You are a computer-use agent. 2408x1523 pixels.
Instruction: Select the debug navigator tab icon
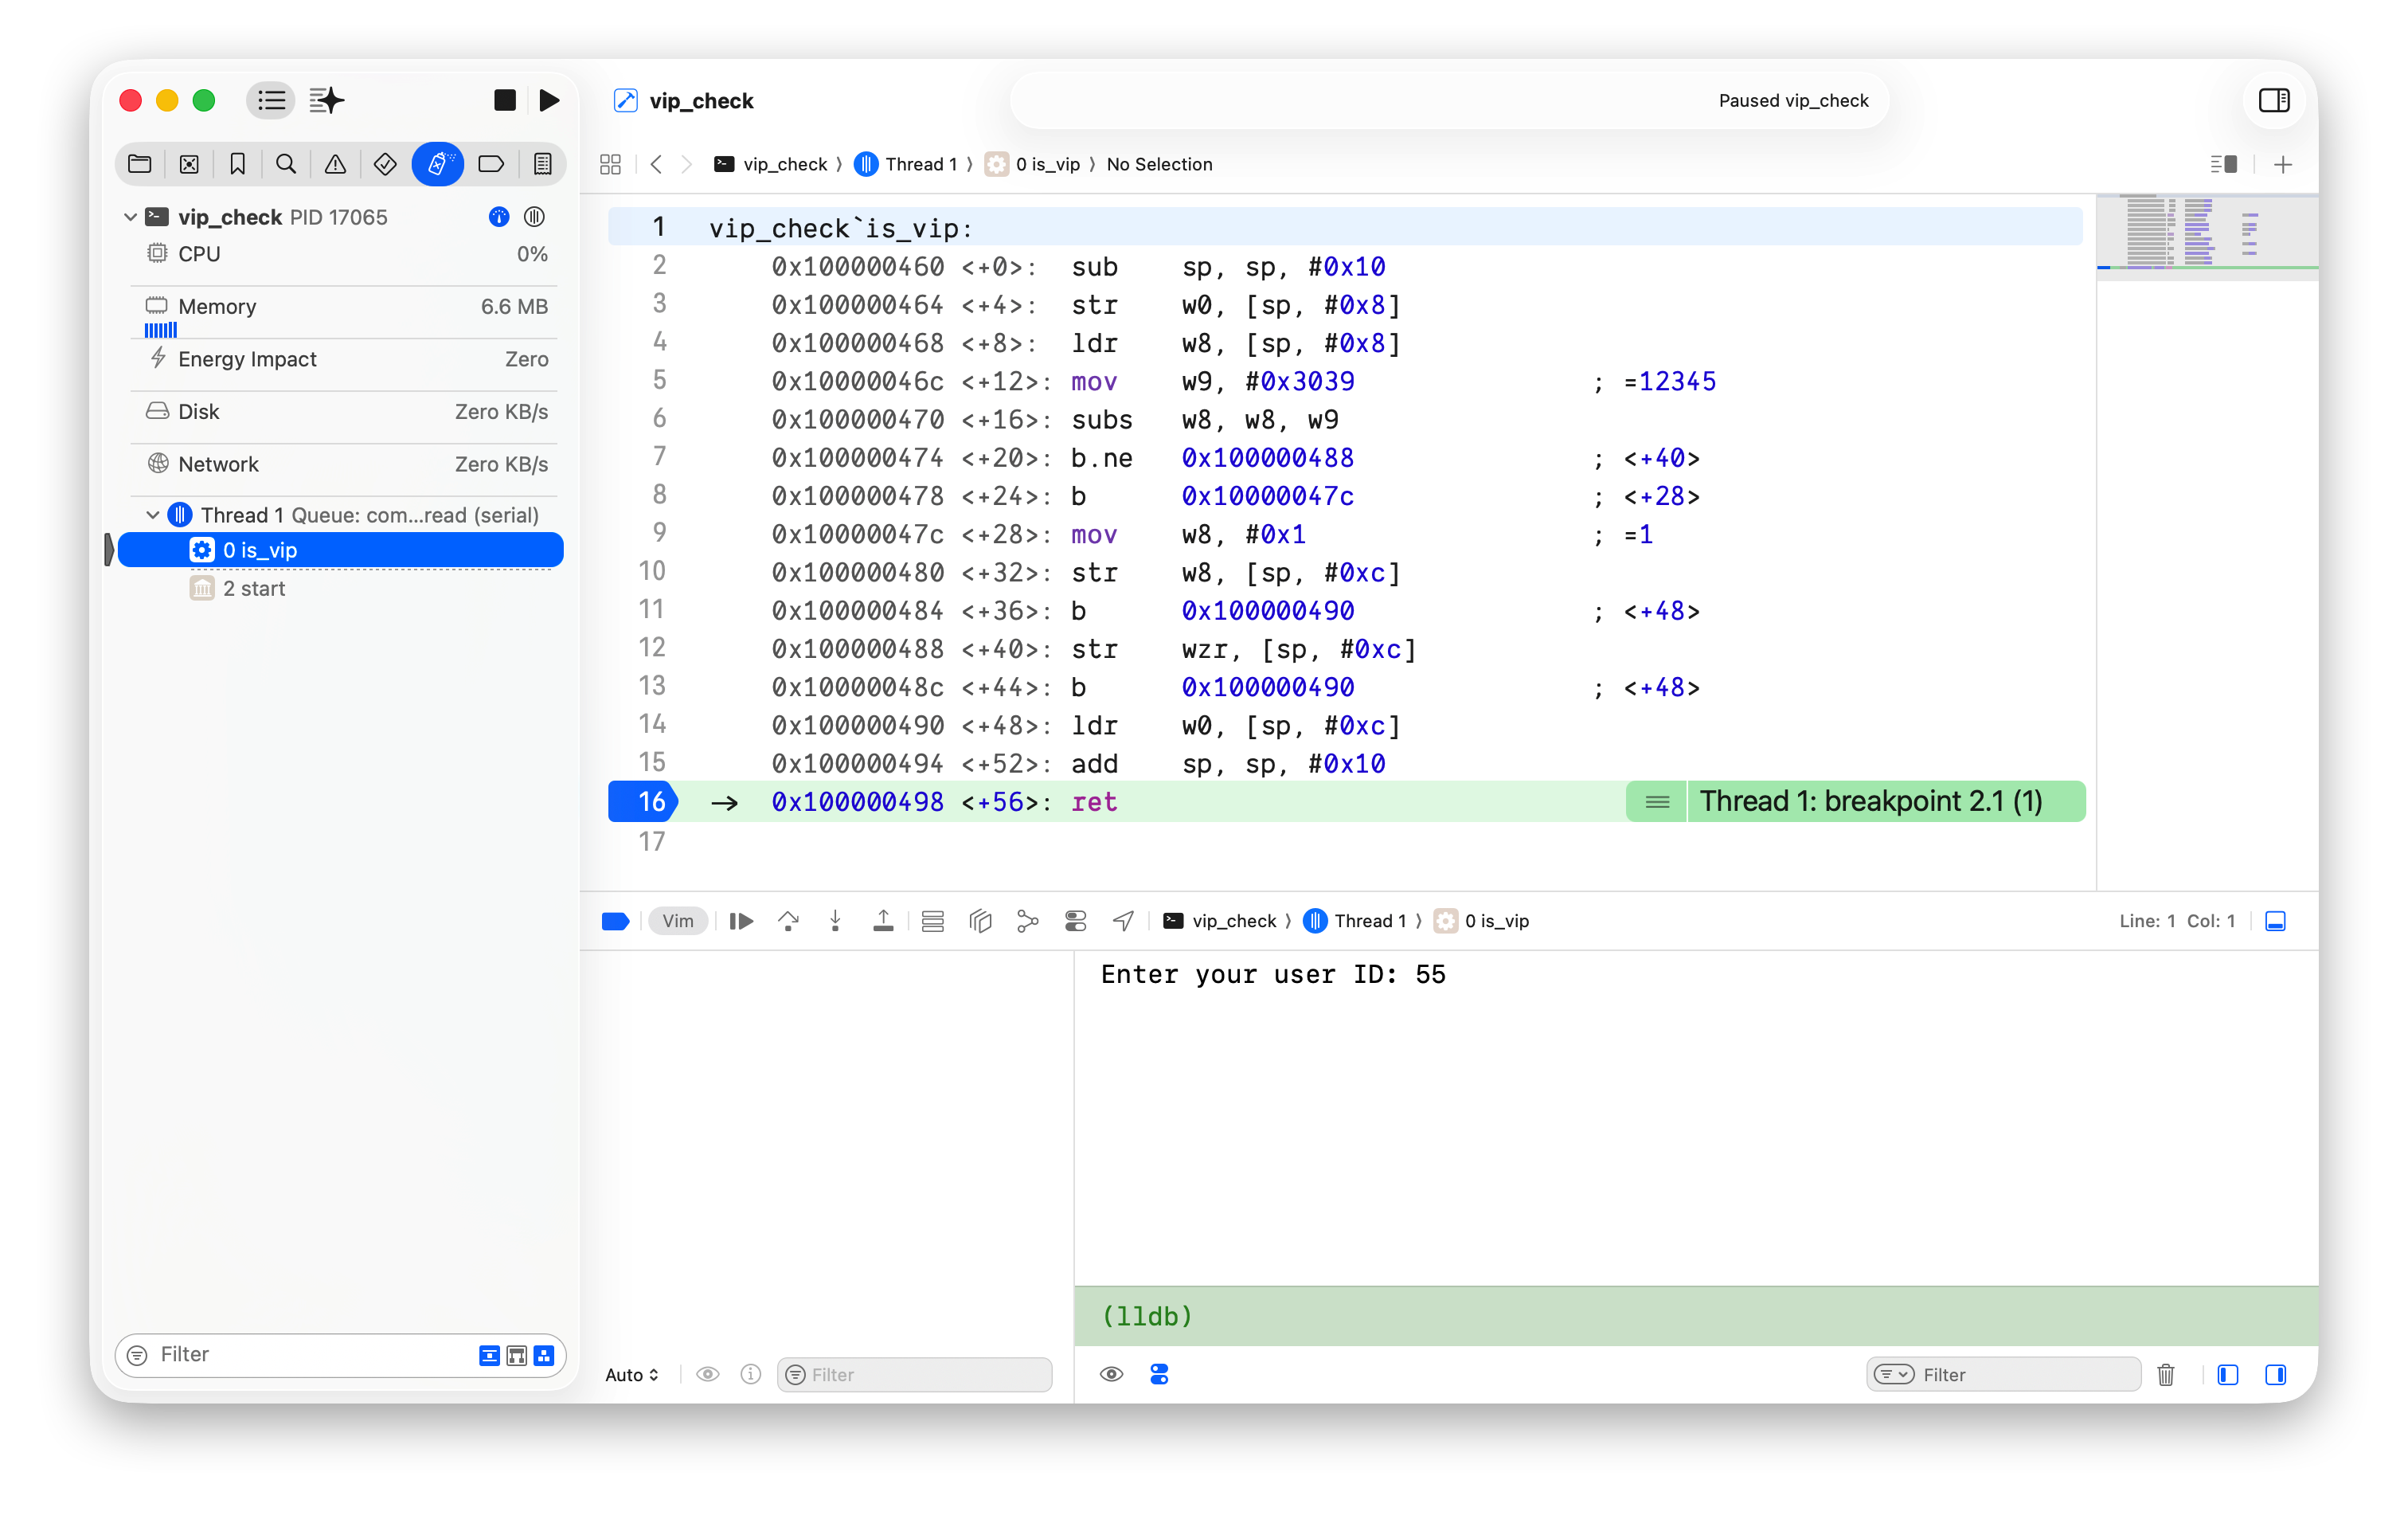[x=437, y=164]
